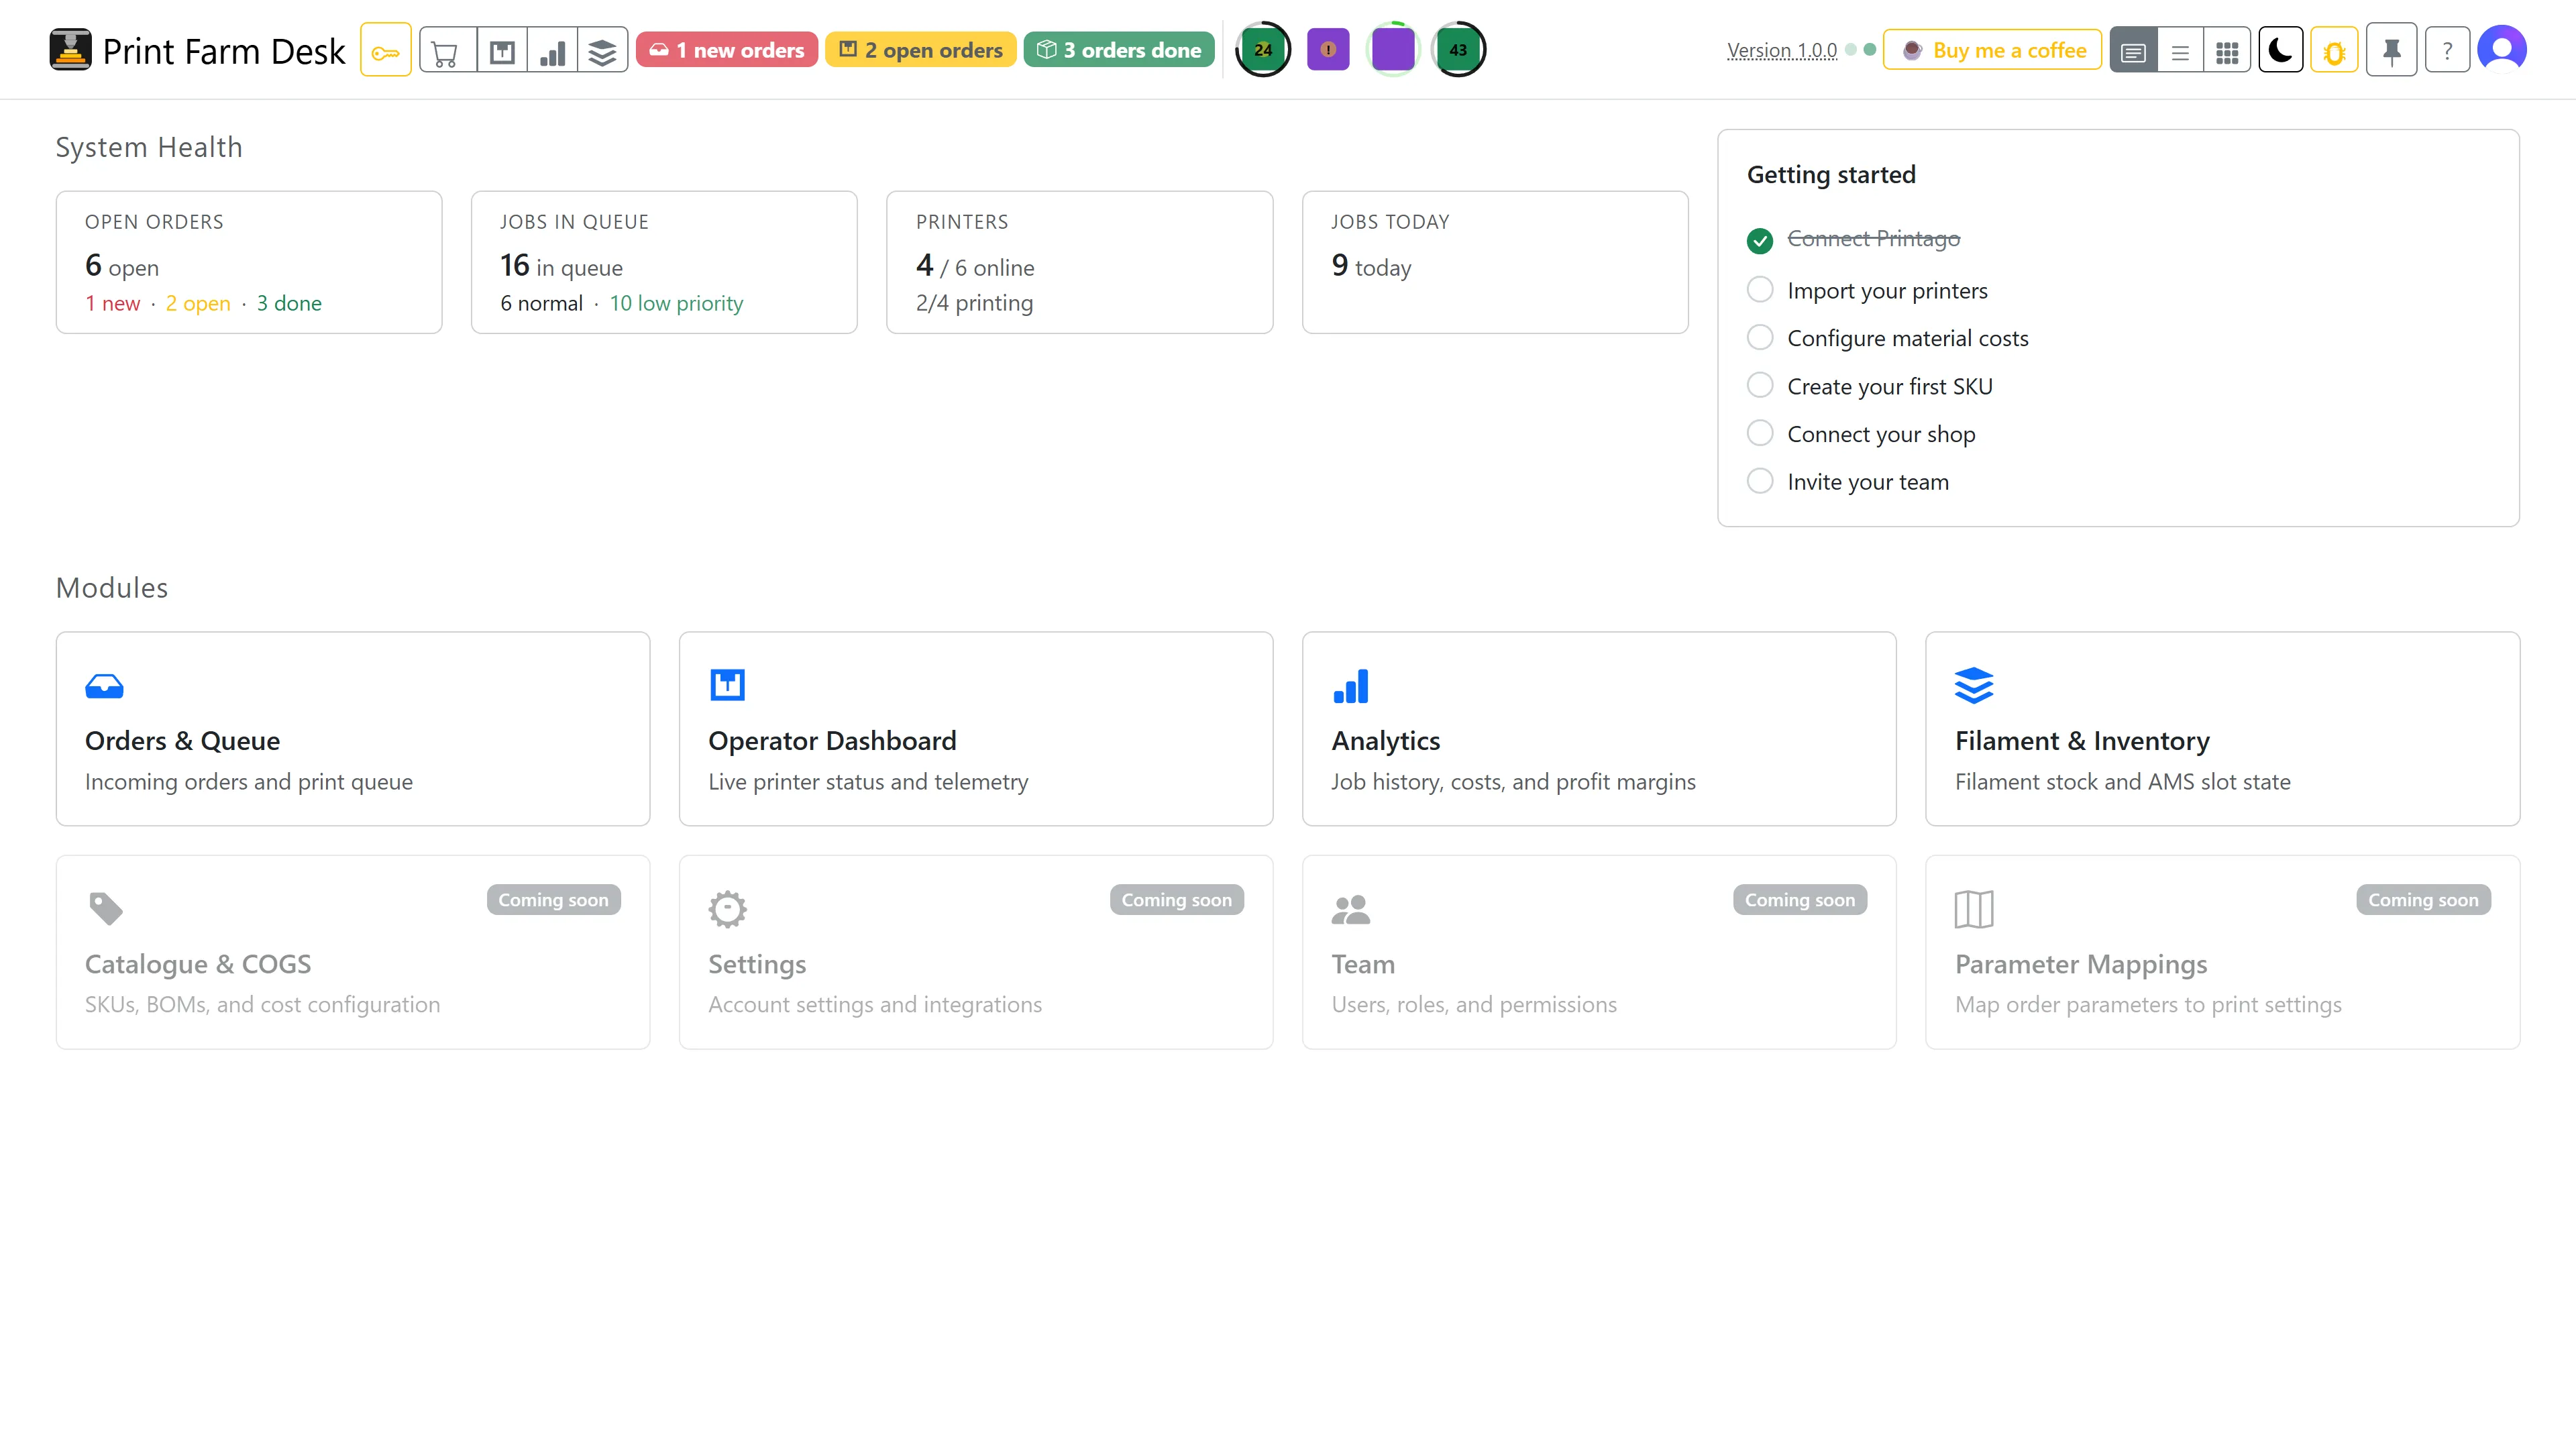Switch to the grid view icon
This screenshot has height=1449, width=2576.
point(2227,51)
